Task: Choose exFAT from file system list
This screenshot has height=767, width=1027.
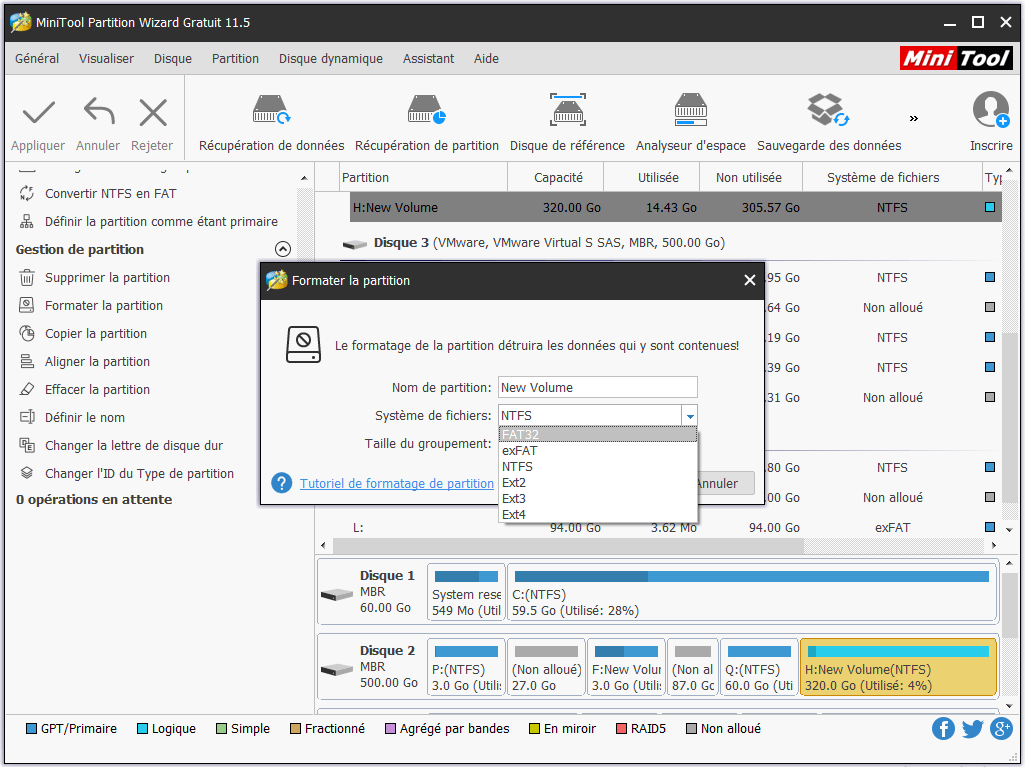Action: [597, 451]
